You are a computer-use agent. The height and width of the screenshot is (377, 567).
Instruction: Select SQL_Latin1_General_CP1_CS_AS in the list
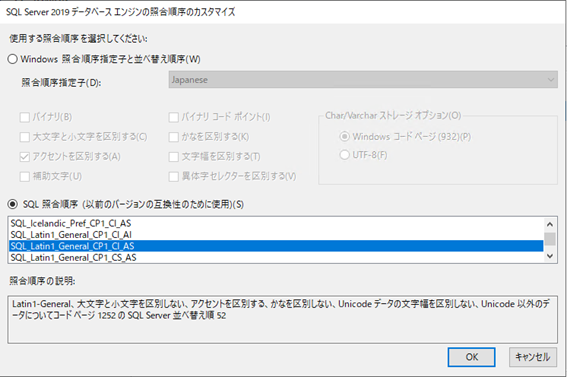pos(276,257)
